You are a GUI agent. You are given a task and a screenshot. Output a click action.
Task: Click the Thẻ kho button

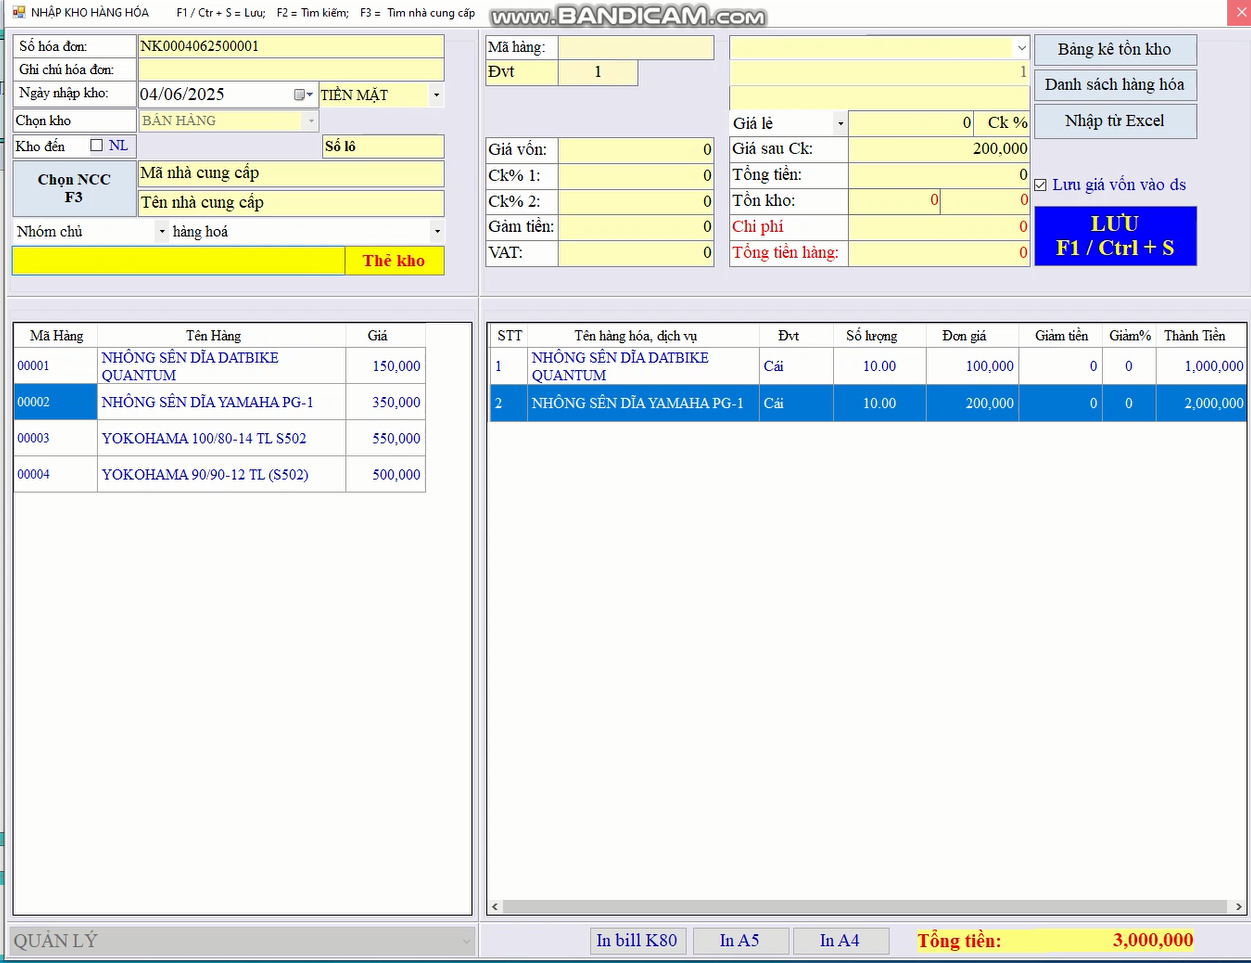[394, 261]
